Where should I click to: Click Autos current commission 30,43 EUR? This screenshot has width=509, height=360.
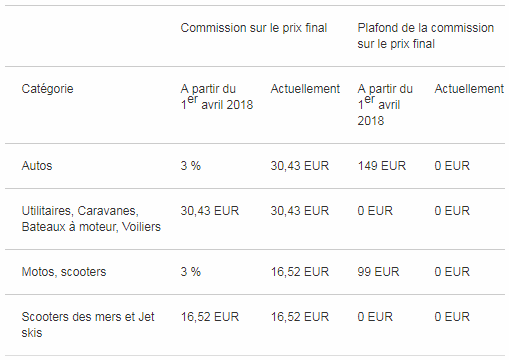click(x=300, y=166)
